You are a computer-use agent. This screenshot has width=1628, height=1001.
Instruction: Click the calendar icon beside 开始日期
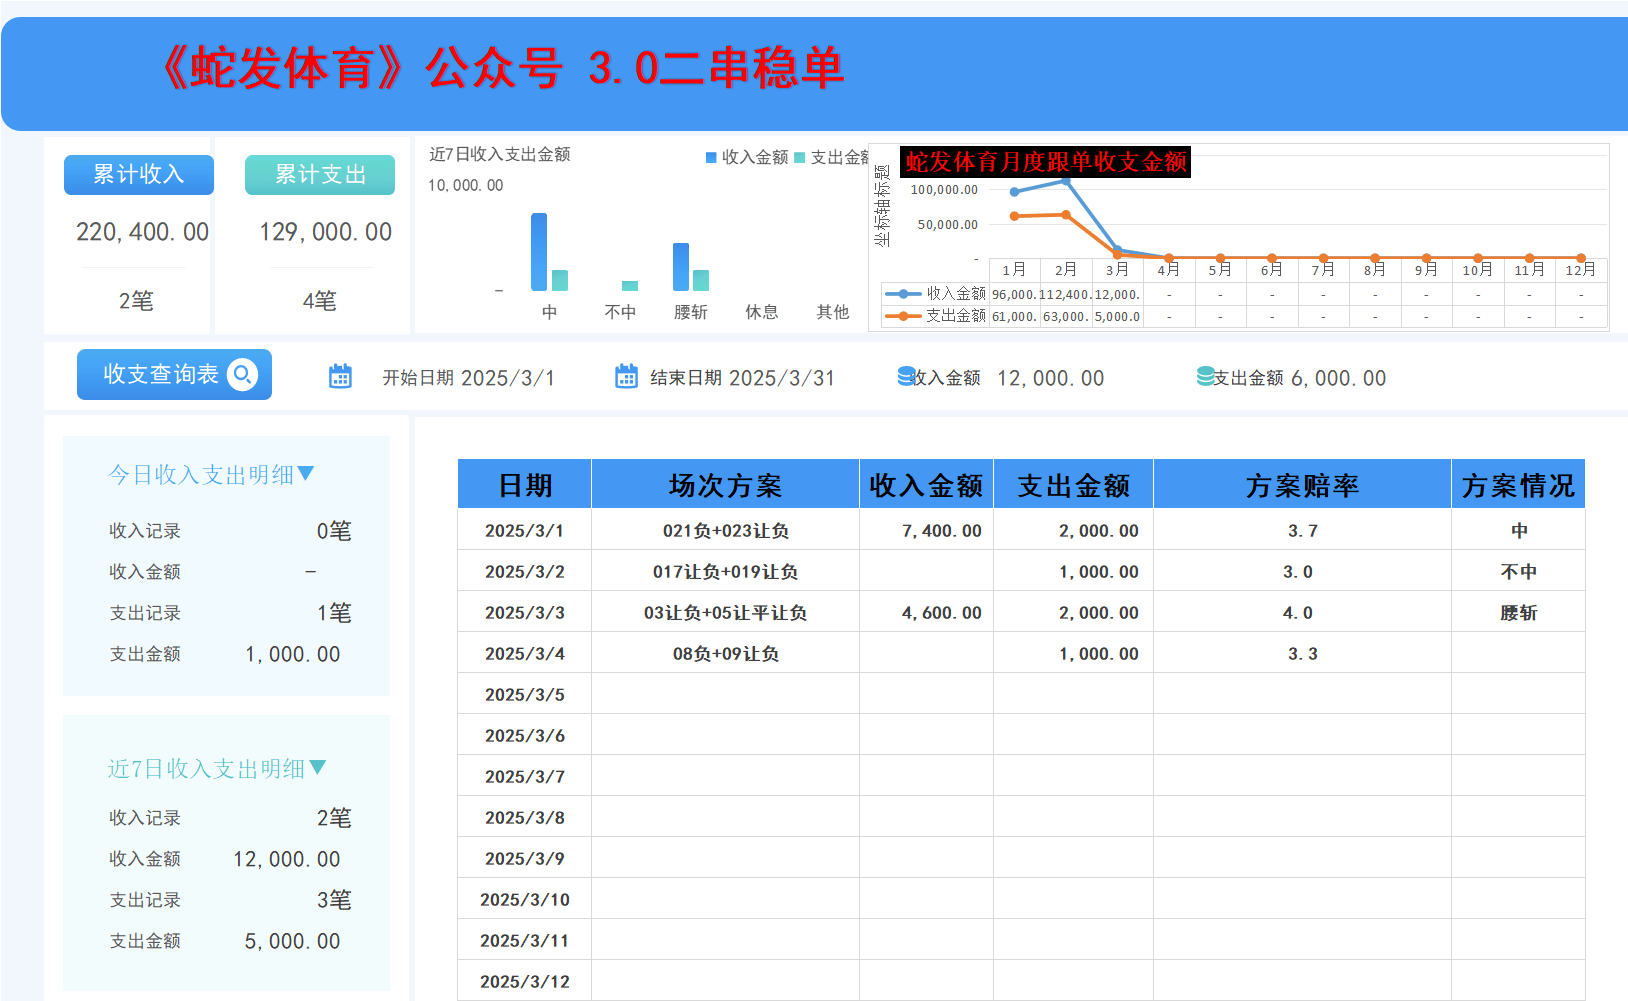340,377
